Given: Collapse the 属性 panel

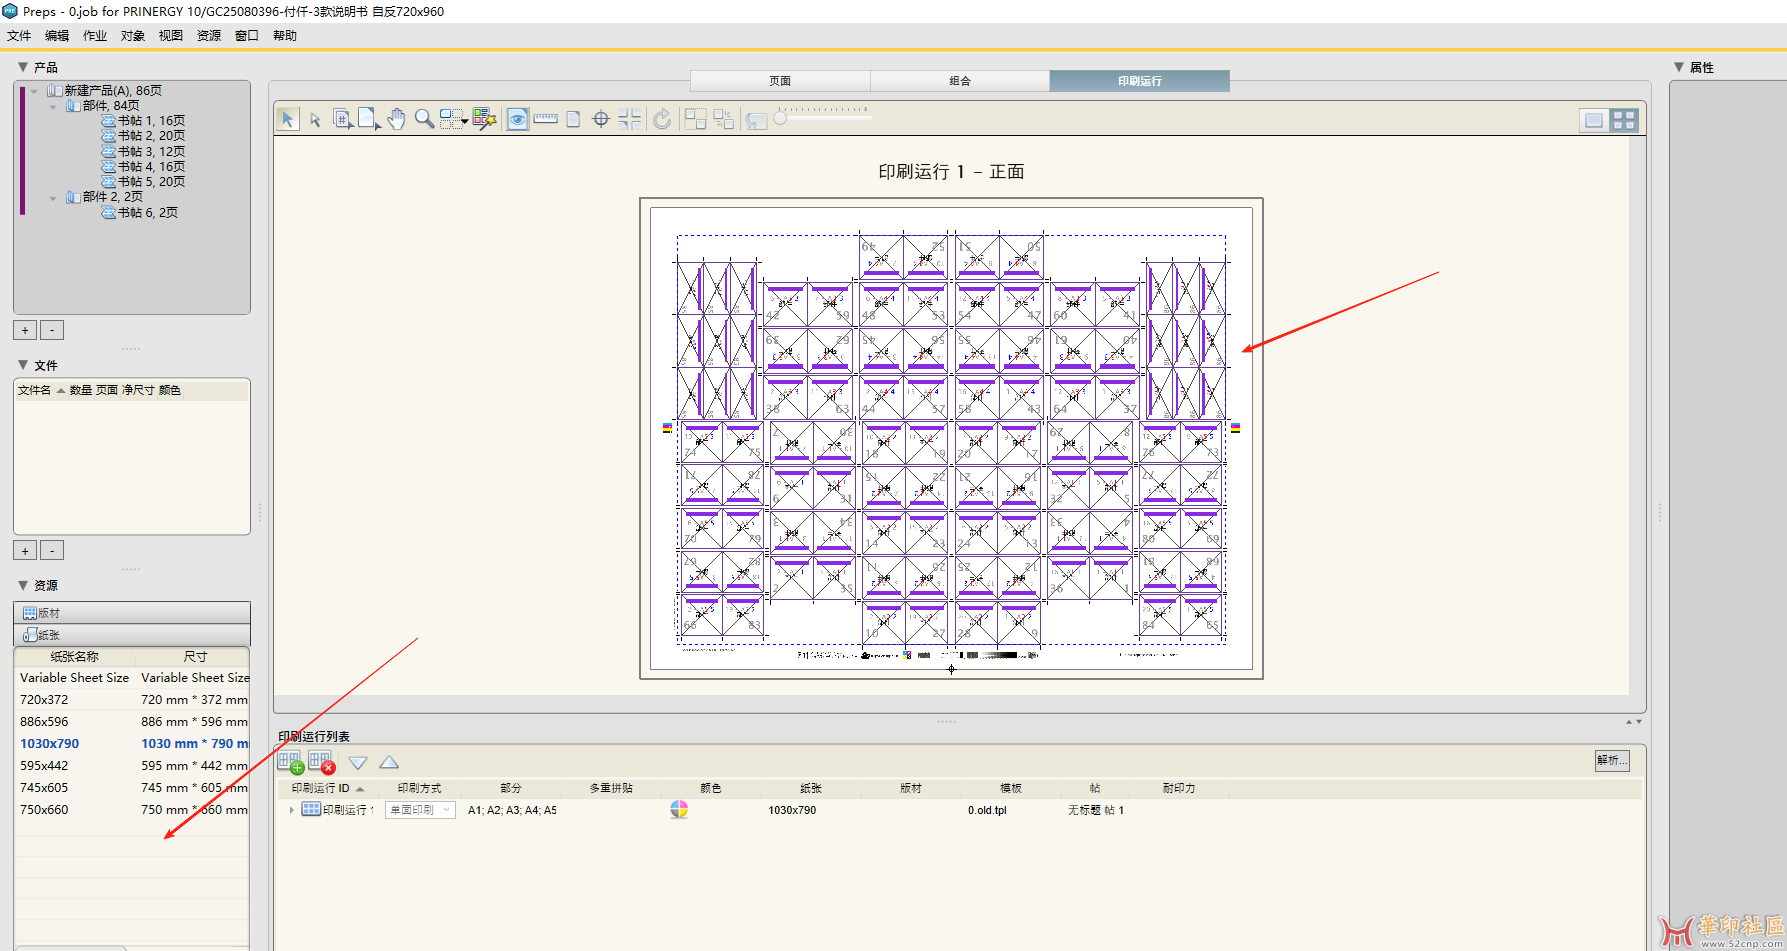Looking at the screenshot, I should [1679, 67].
